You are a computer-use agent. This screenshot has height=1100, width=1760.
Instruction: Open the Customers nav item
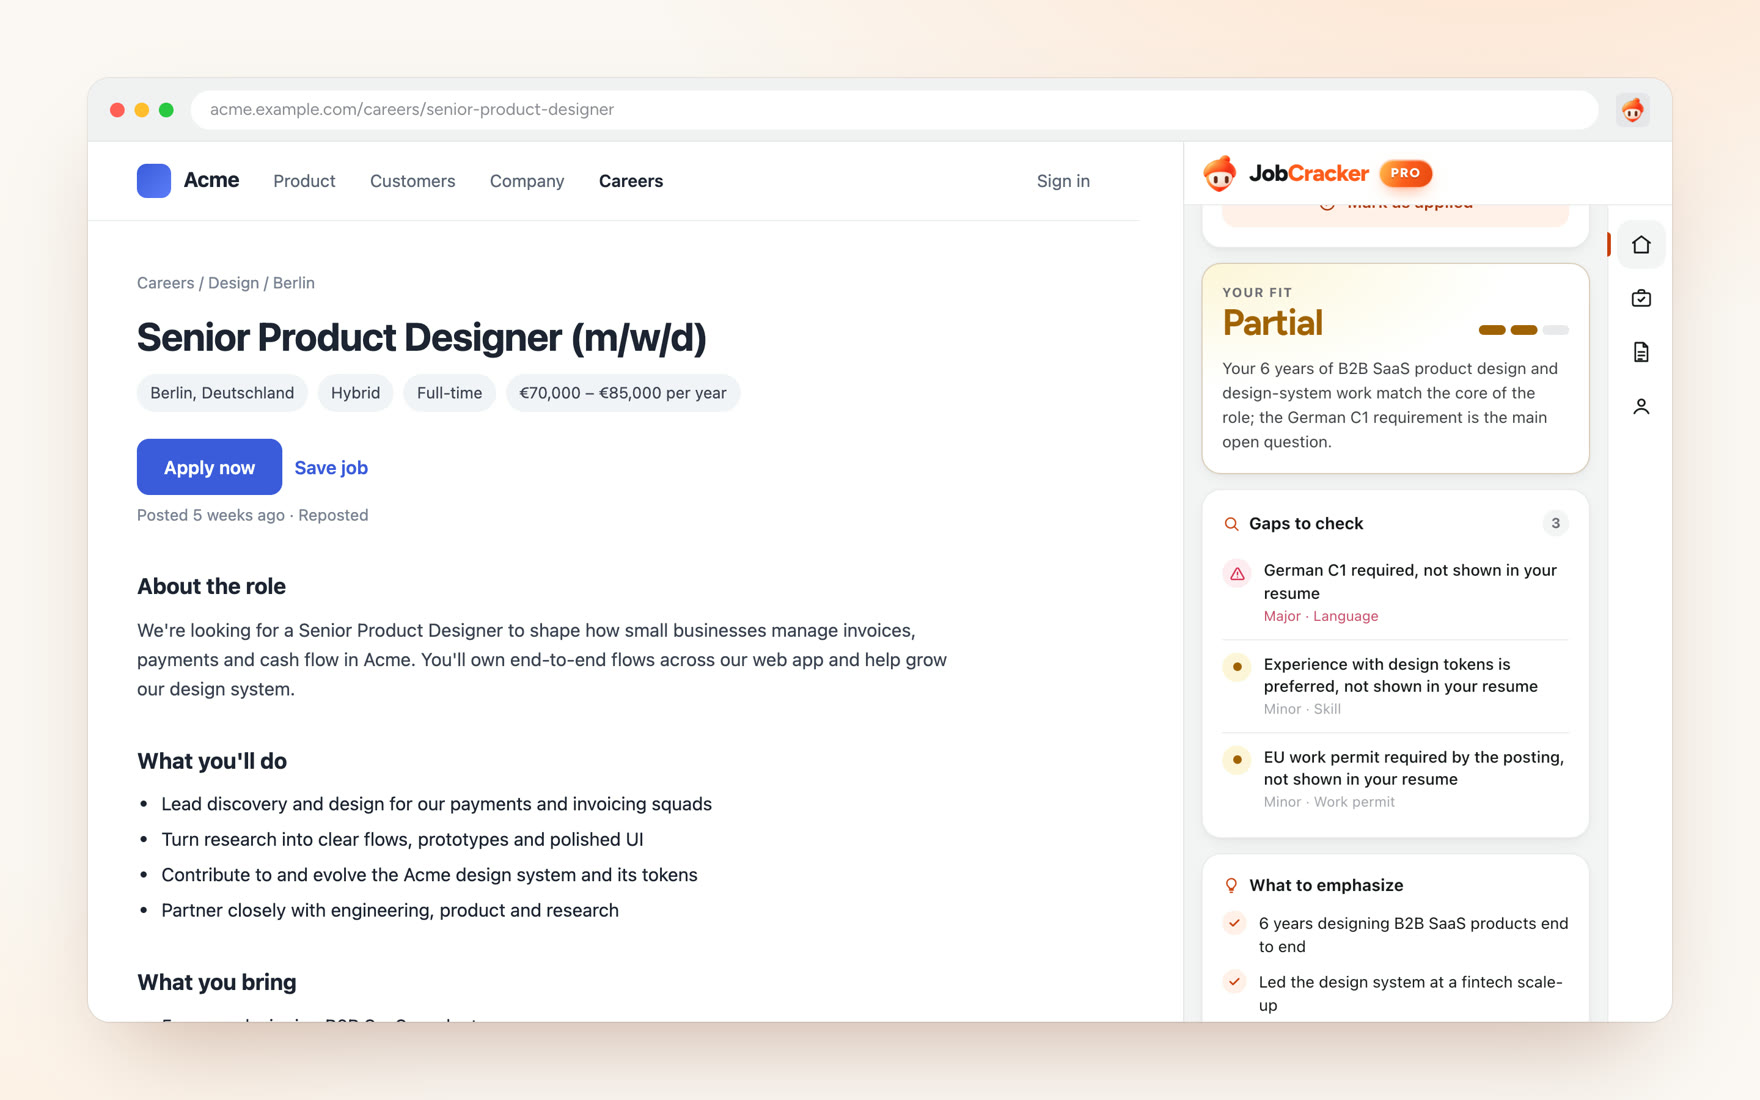click(x=412, y=181)
